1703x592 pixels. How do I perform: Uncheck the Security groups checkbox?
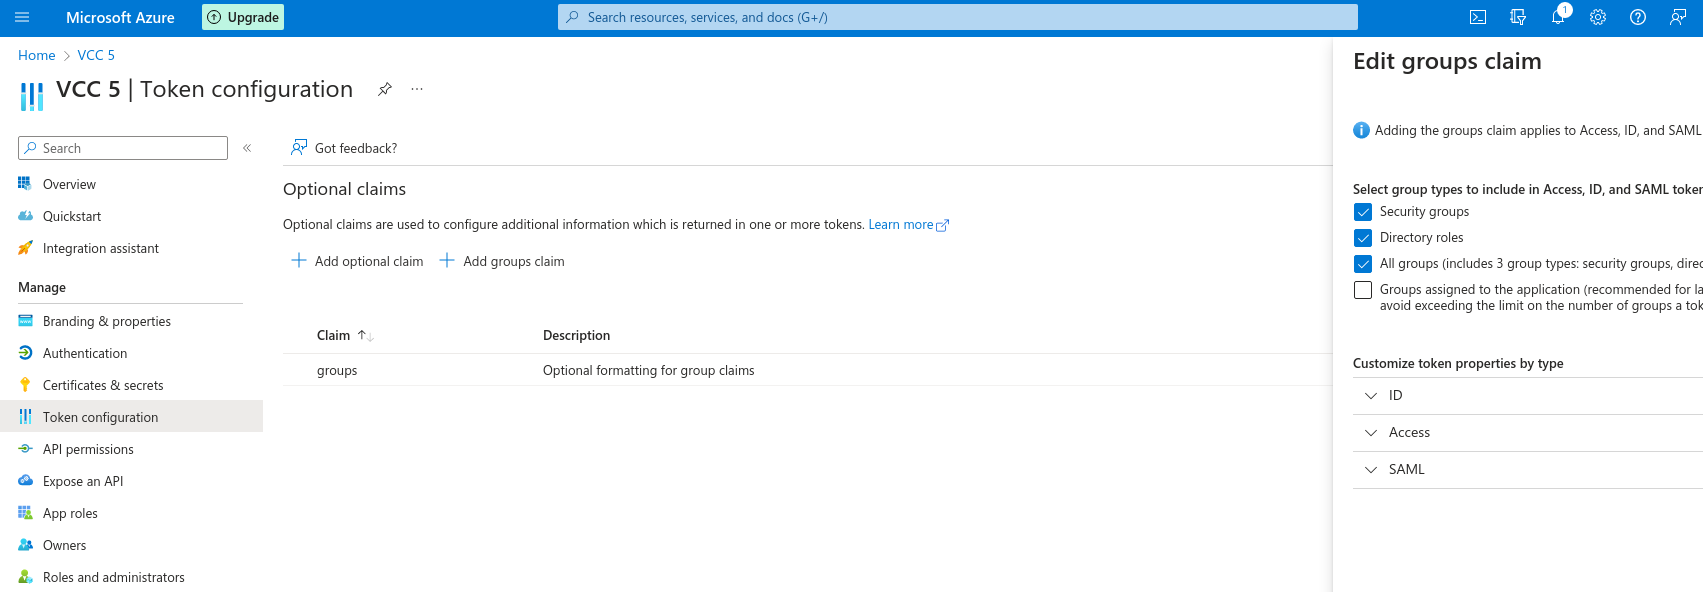(1363, 212)
